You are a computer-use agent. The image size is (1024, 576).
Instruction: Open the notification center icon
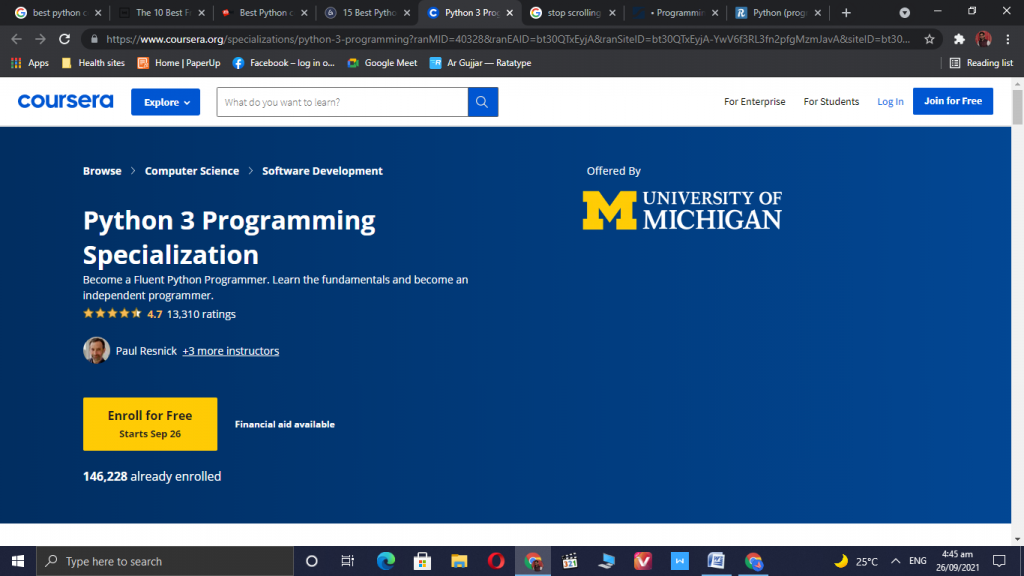pyautogui.click(x=999, y=561)
